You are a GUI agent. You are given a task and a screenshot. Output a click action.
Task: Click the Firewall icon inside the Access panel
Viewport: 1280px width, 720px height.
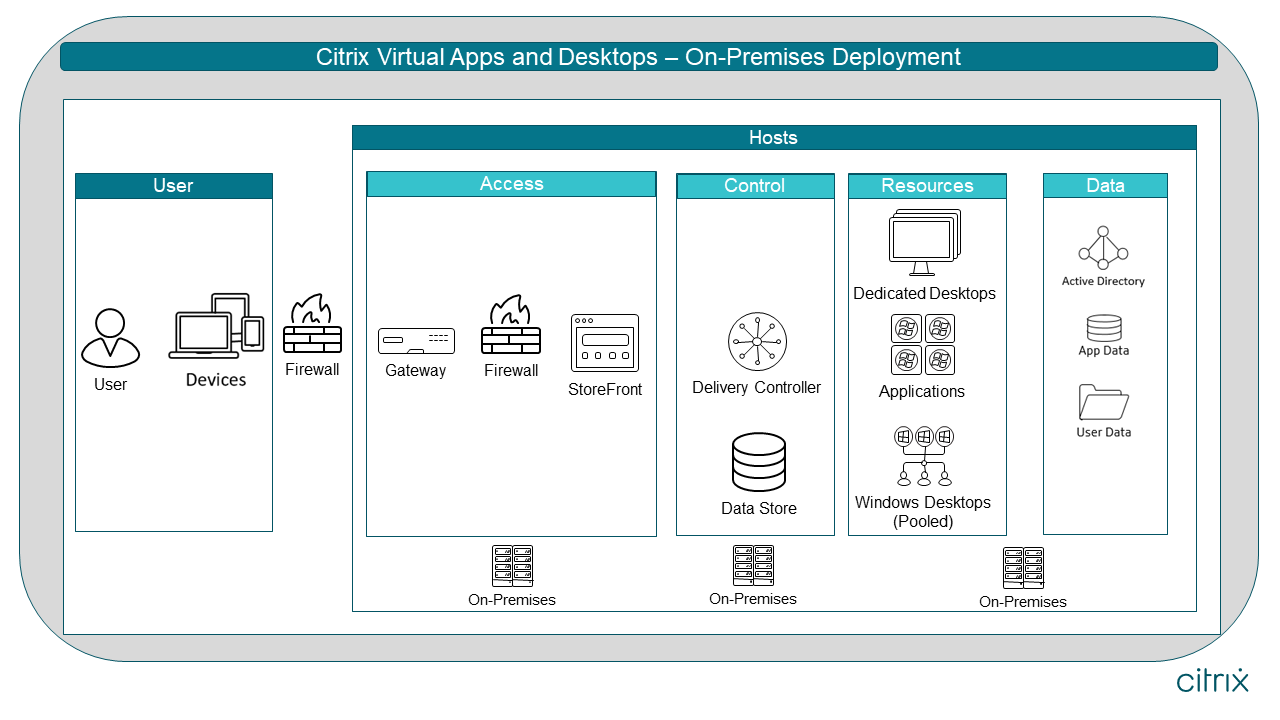point(511,325)
